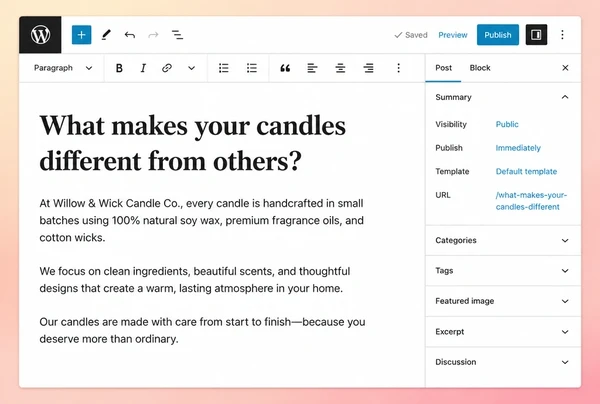
Task: Change the Default template link
Action: click(x=526, y=171)
